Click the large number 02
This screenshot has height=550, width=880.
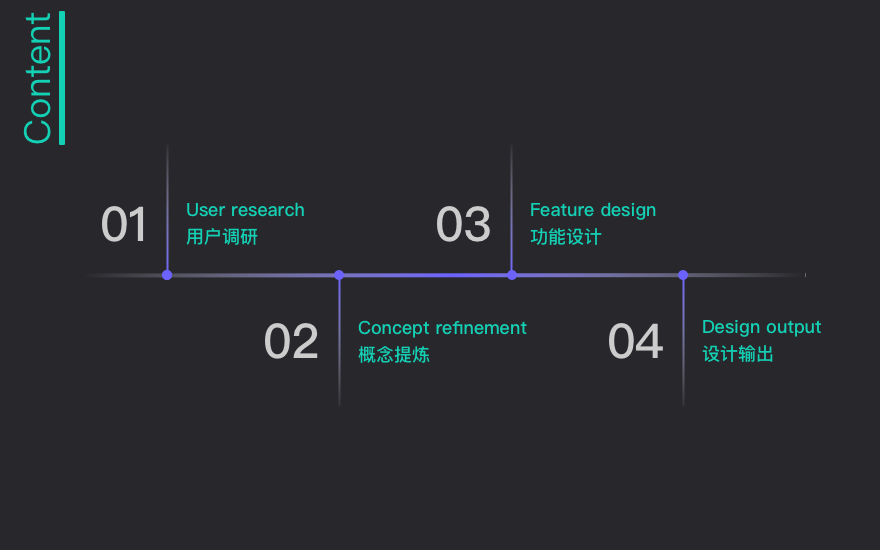click(x=291, y=342)
